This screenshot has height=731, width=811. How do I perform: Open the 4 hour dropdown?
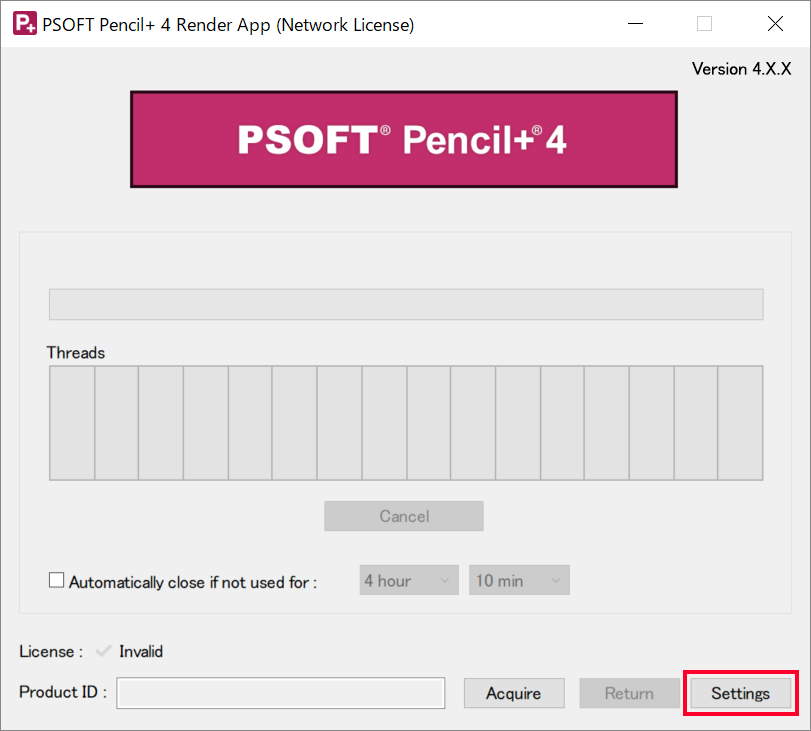coord(409,581)
